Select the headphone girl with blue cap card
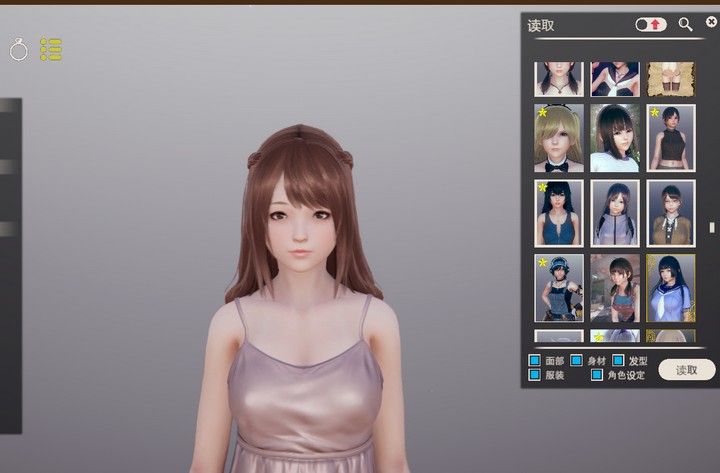Image resolution: width=720 pixels, height=473 pixels. pos(559,288)
